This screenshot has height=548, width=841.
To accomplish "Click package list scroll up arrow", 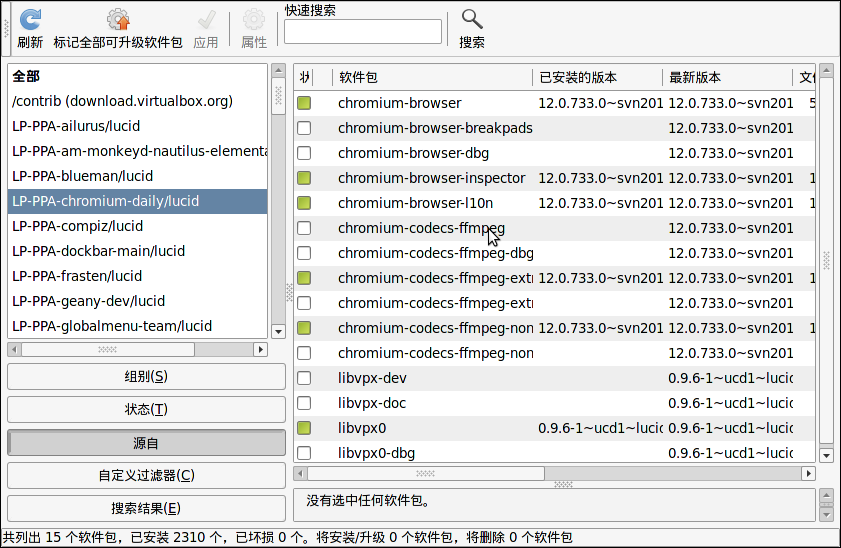I will tap(827, 70).
